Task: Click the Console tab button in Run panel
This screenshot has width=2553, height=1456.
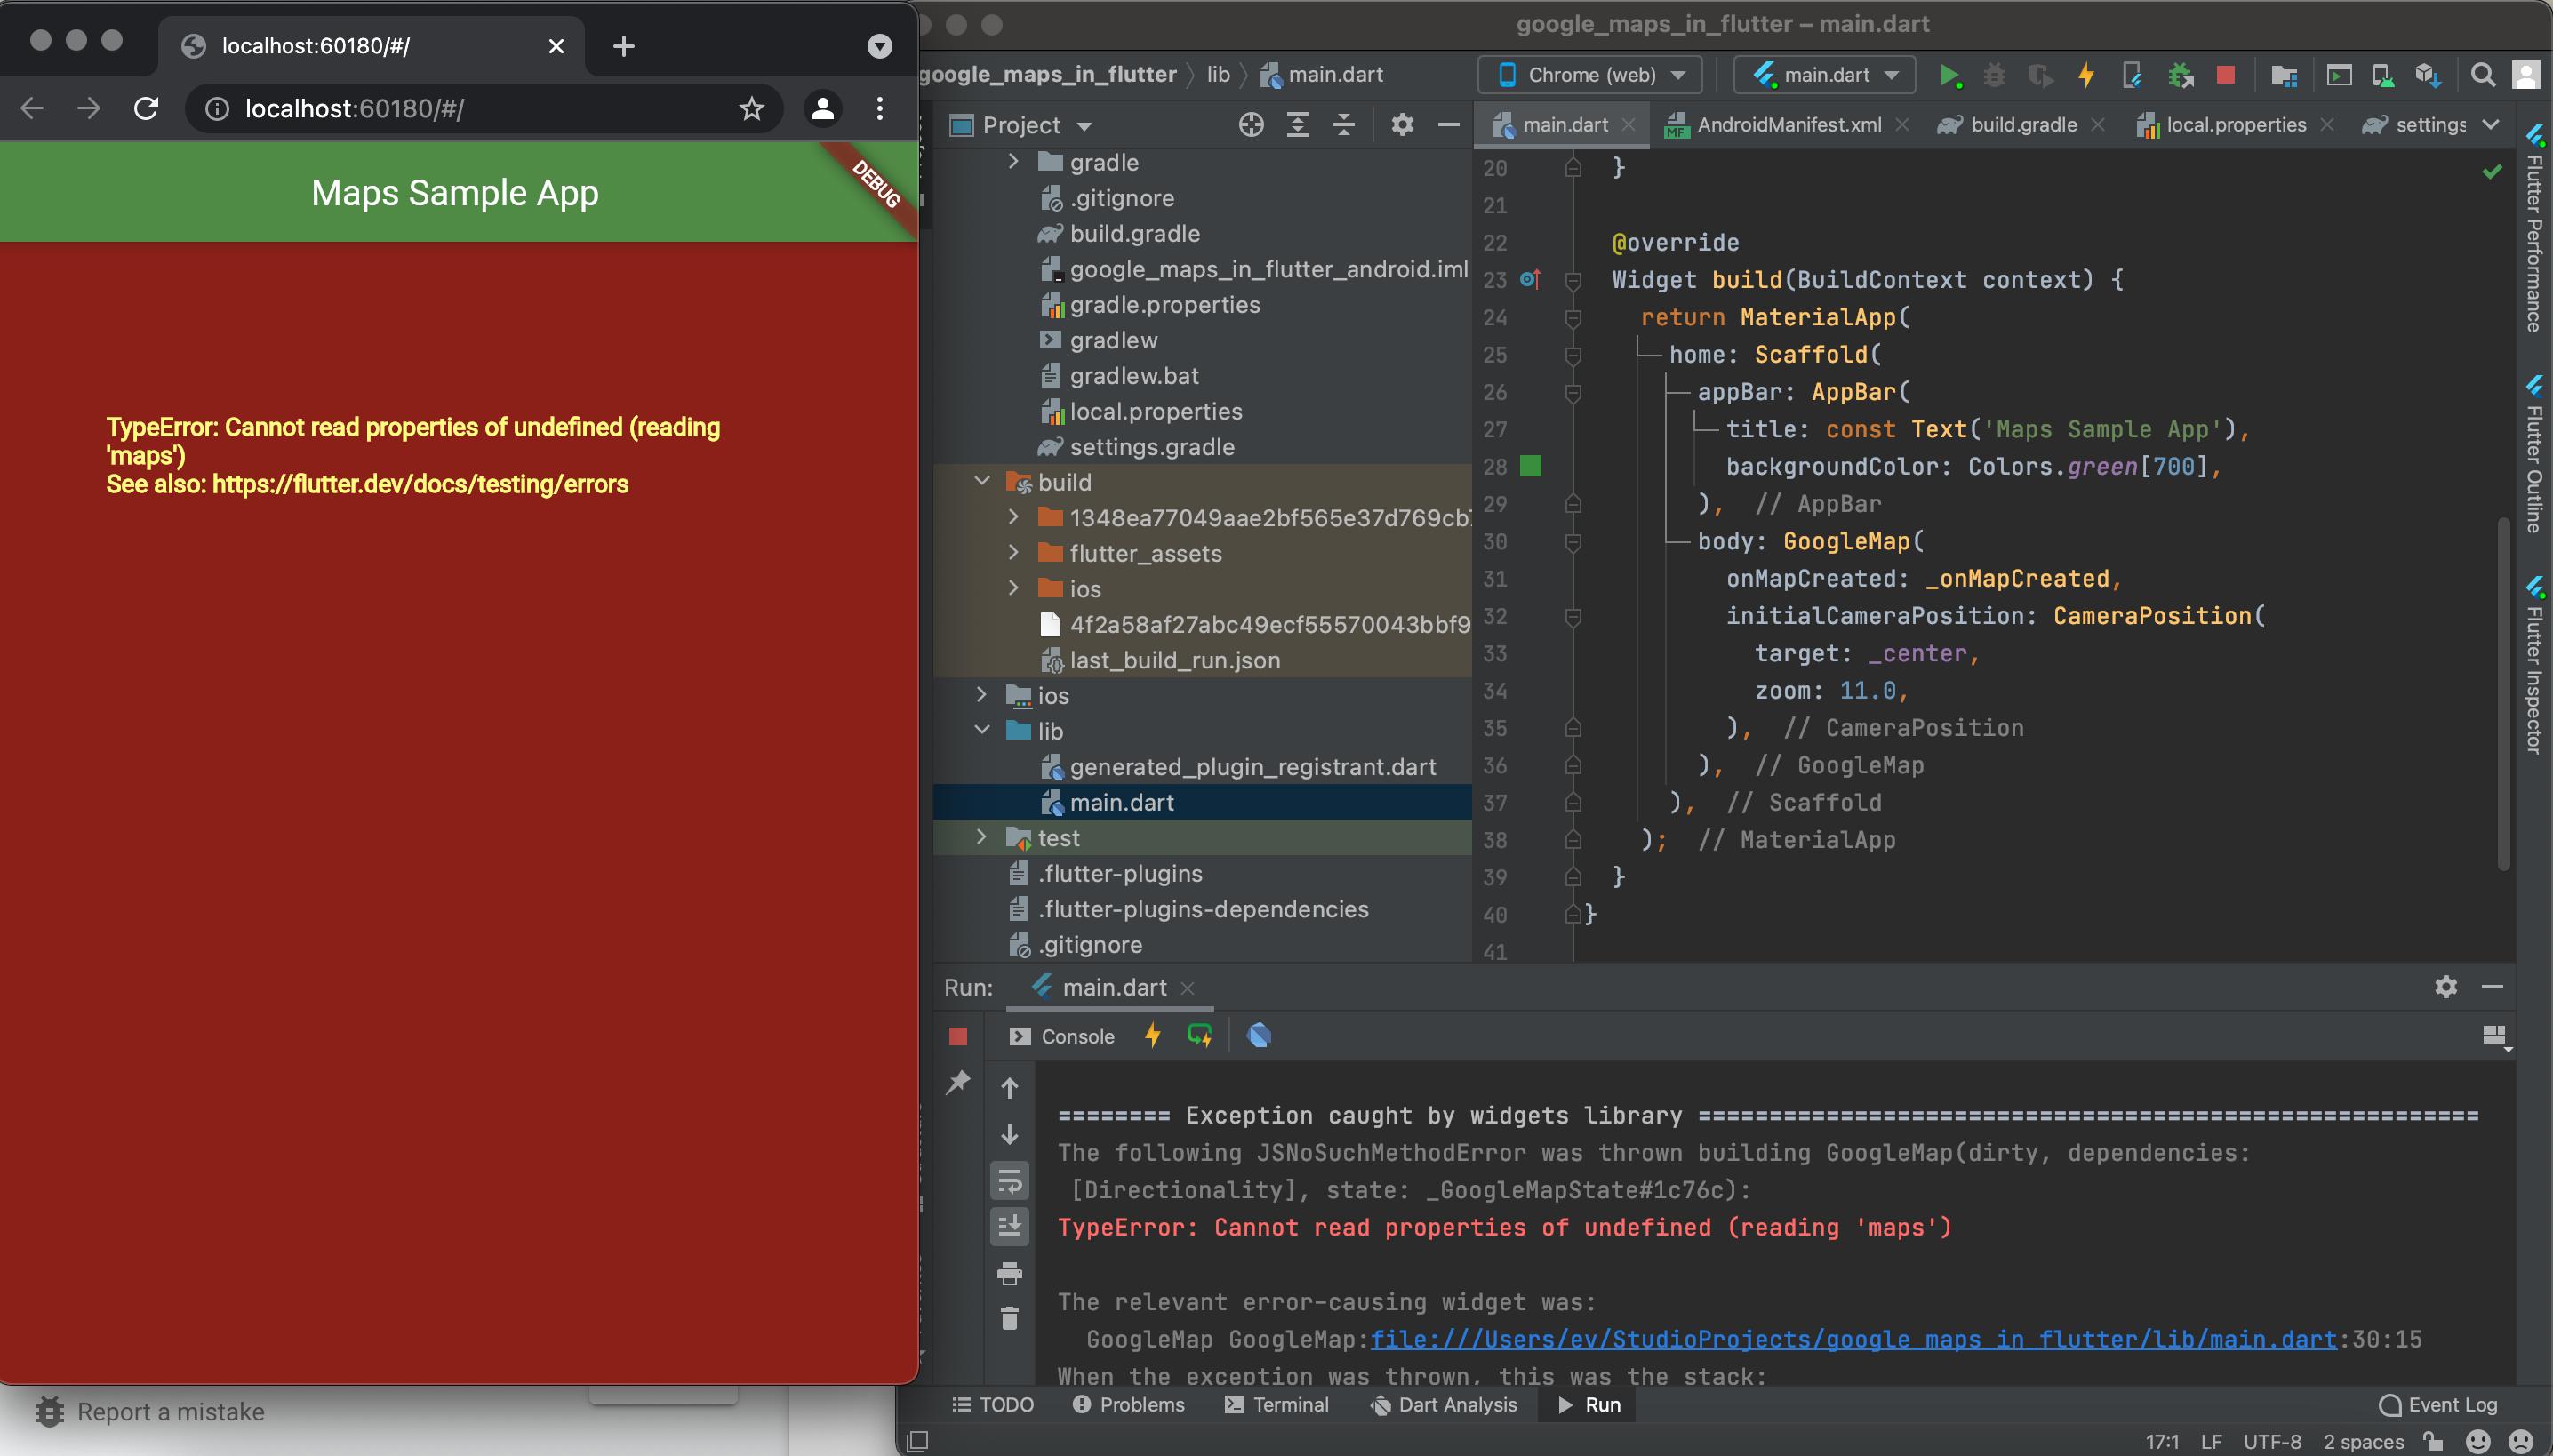Action: point(1062,1037)
